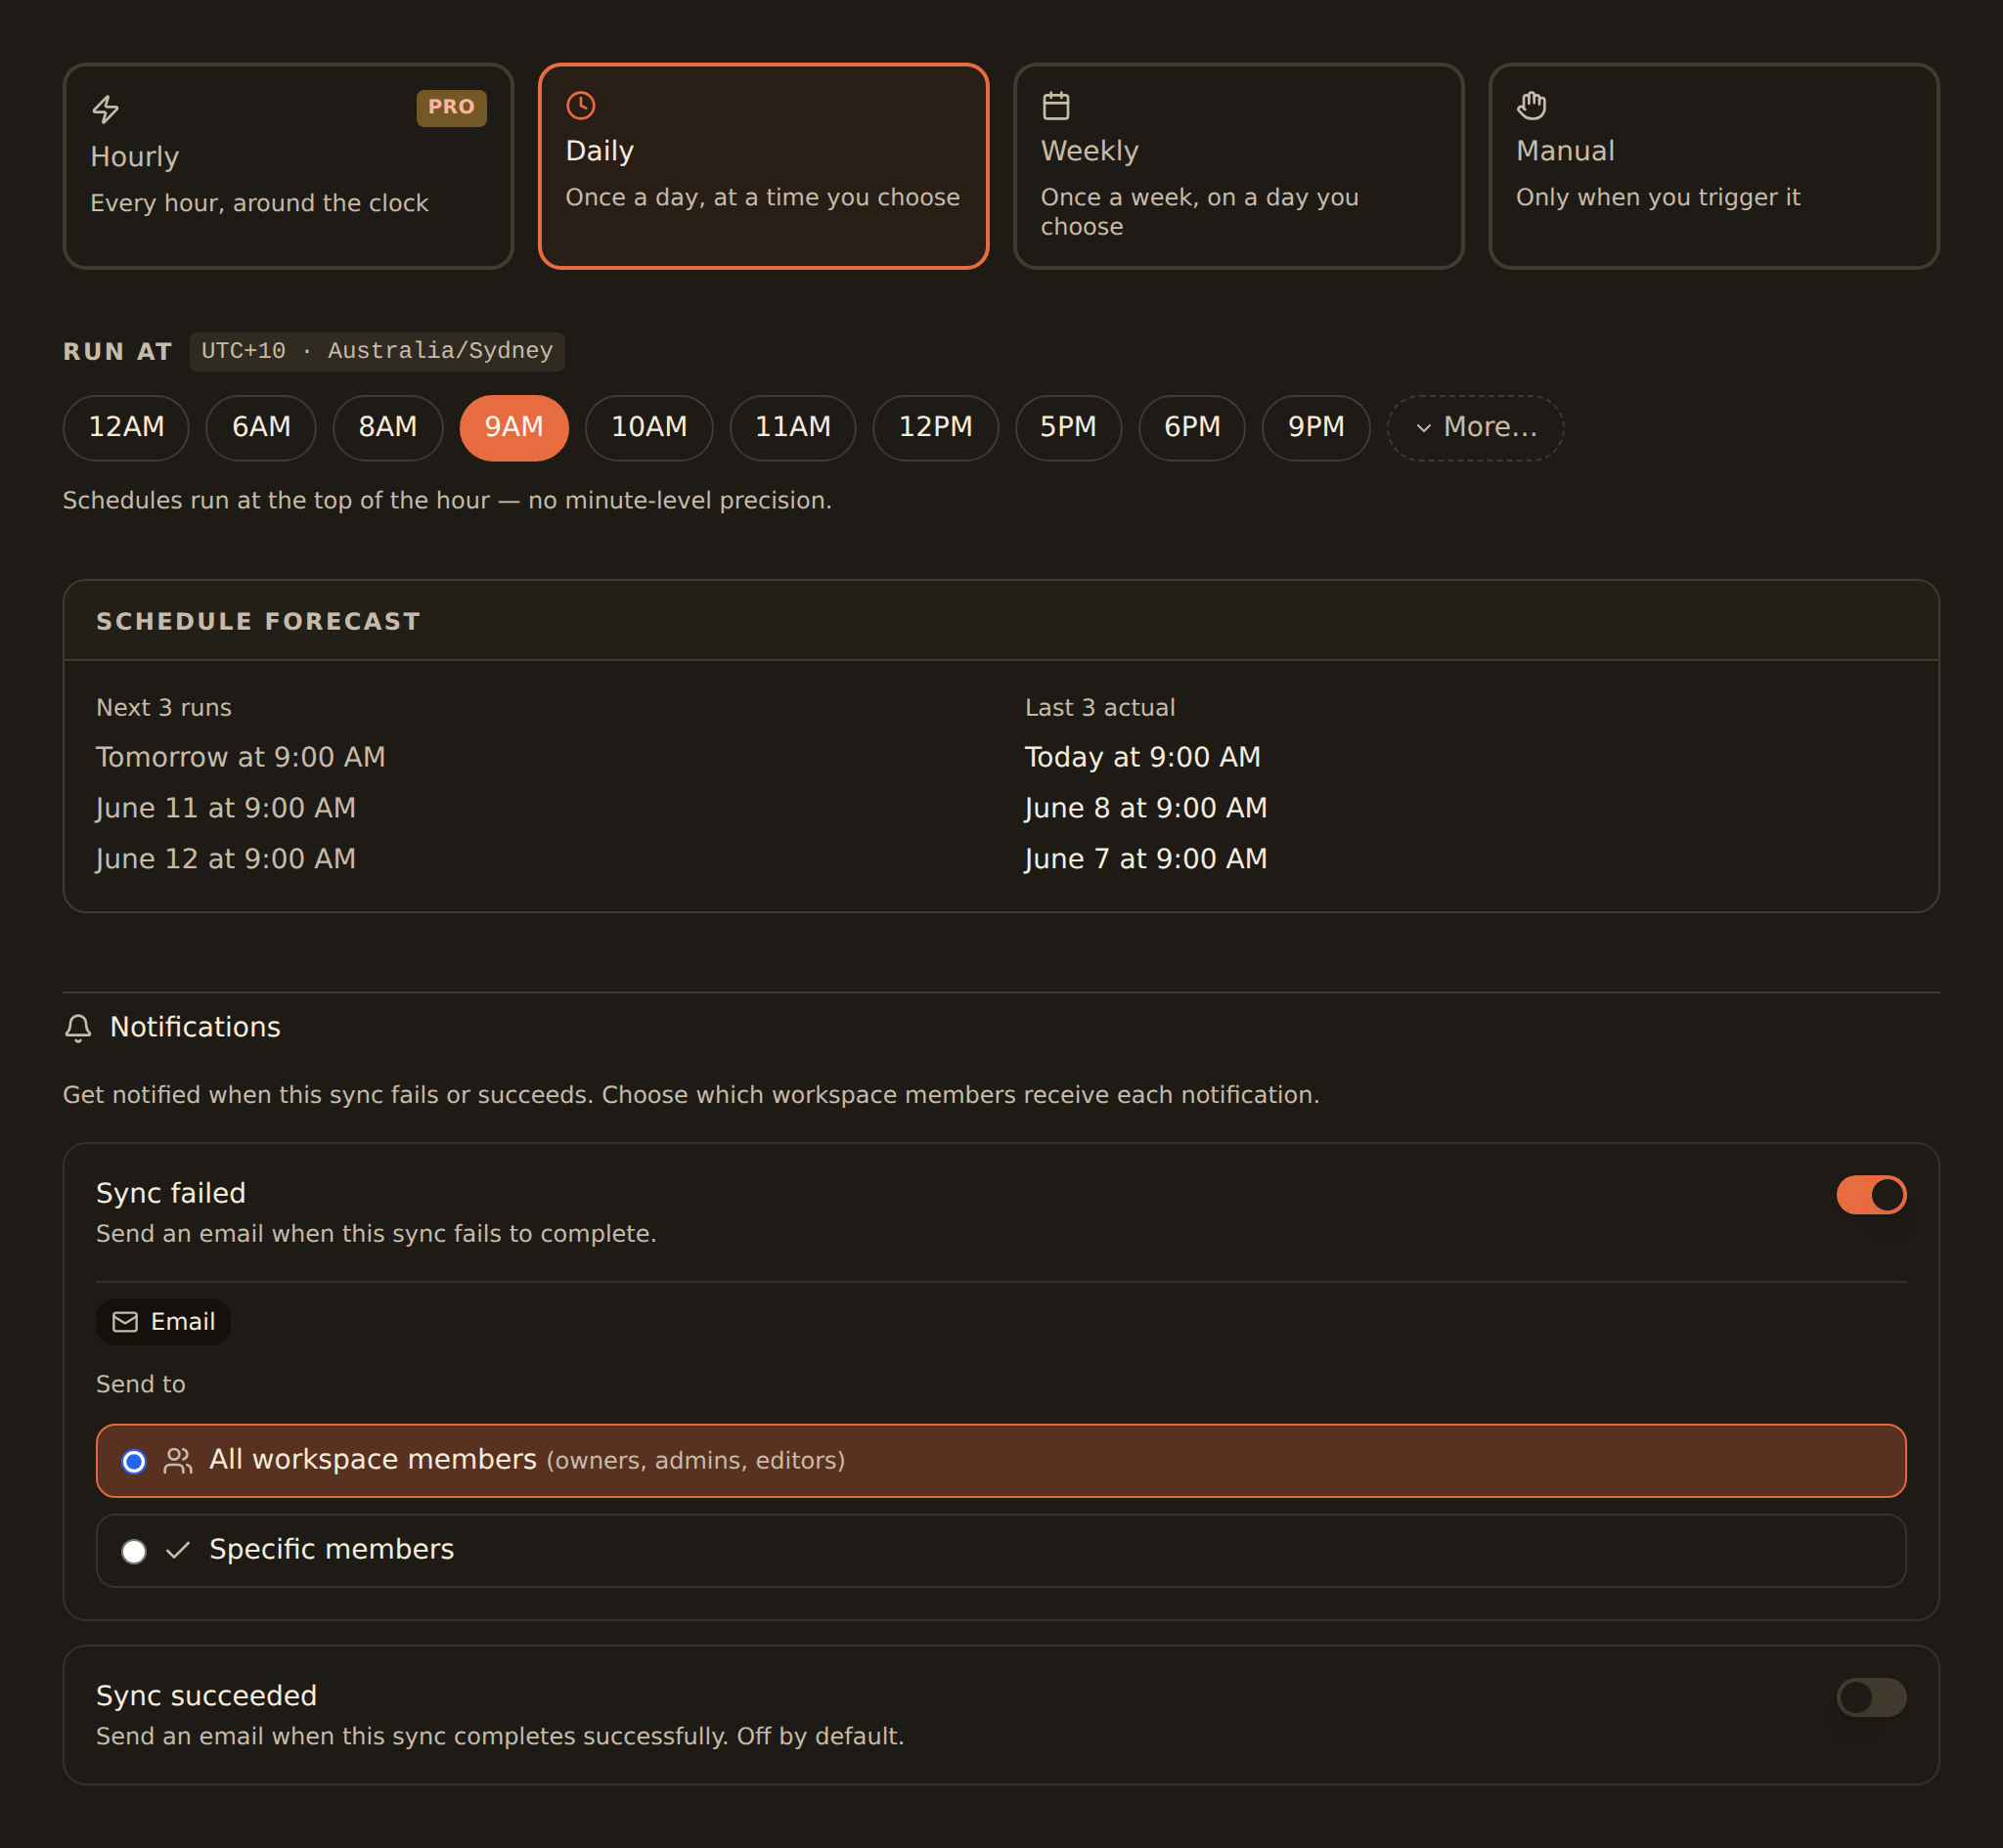Select the Manual schedule card
Viewport: 2003px width, 1848px height.
tap(1713, 166)
